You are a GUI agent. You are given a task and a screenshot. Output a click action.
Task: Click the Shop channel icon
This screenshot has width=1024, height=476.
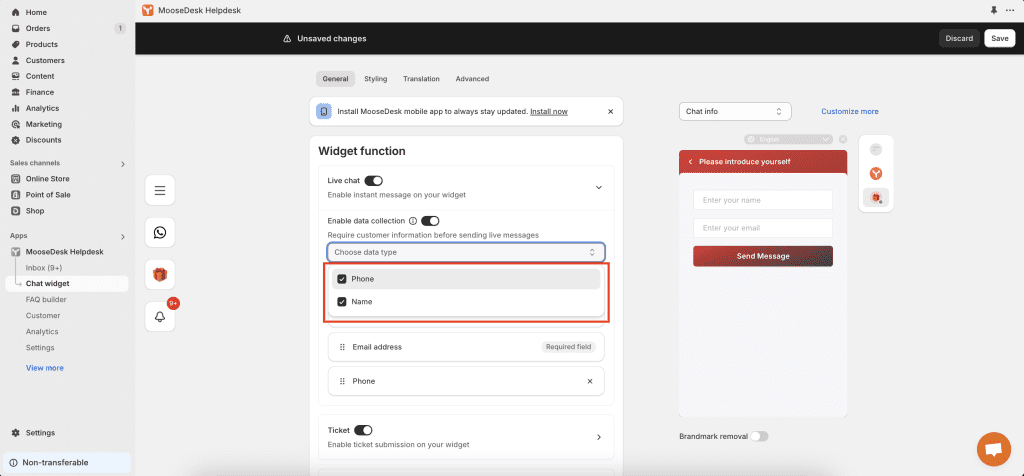tap(16, 211)
